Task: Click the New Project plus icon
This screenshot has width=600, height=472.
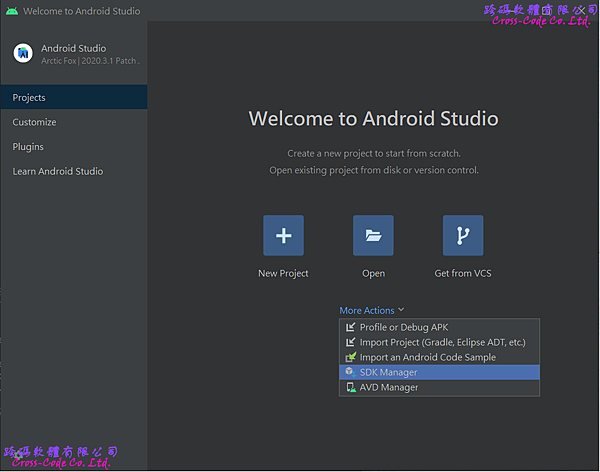Action: [x=283, y=236]
